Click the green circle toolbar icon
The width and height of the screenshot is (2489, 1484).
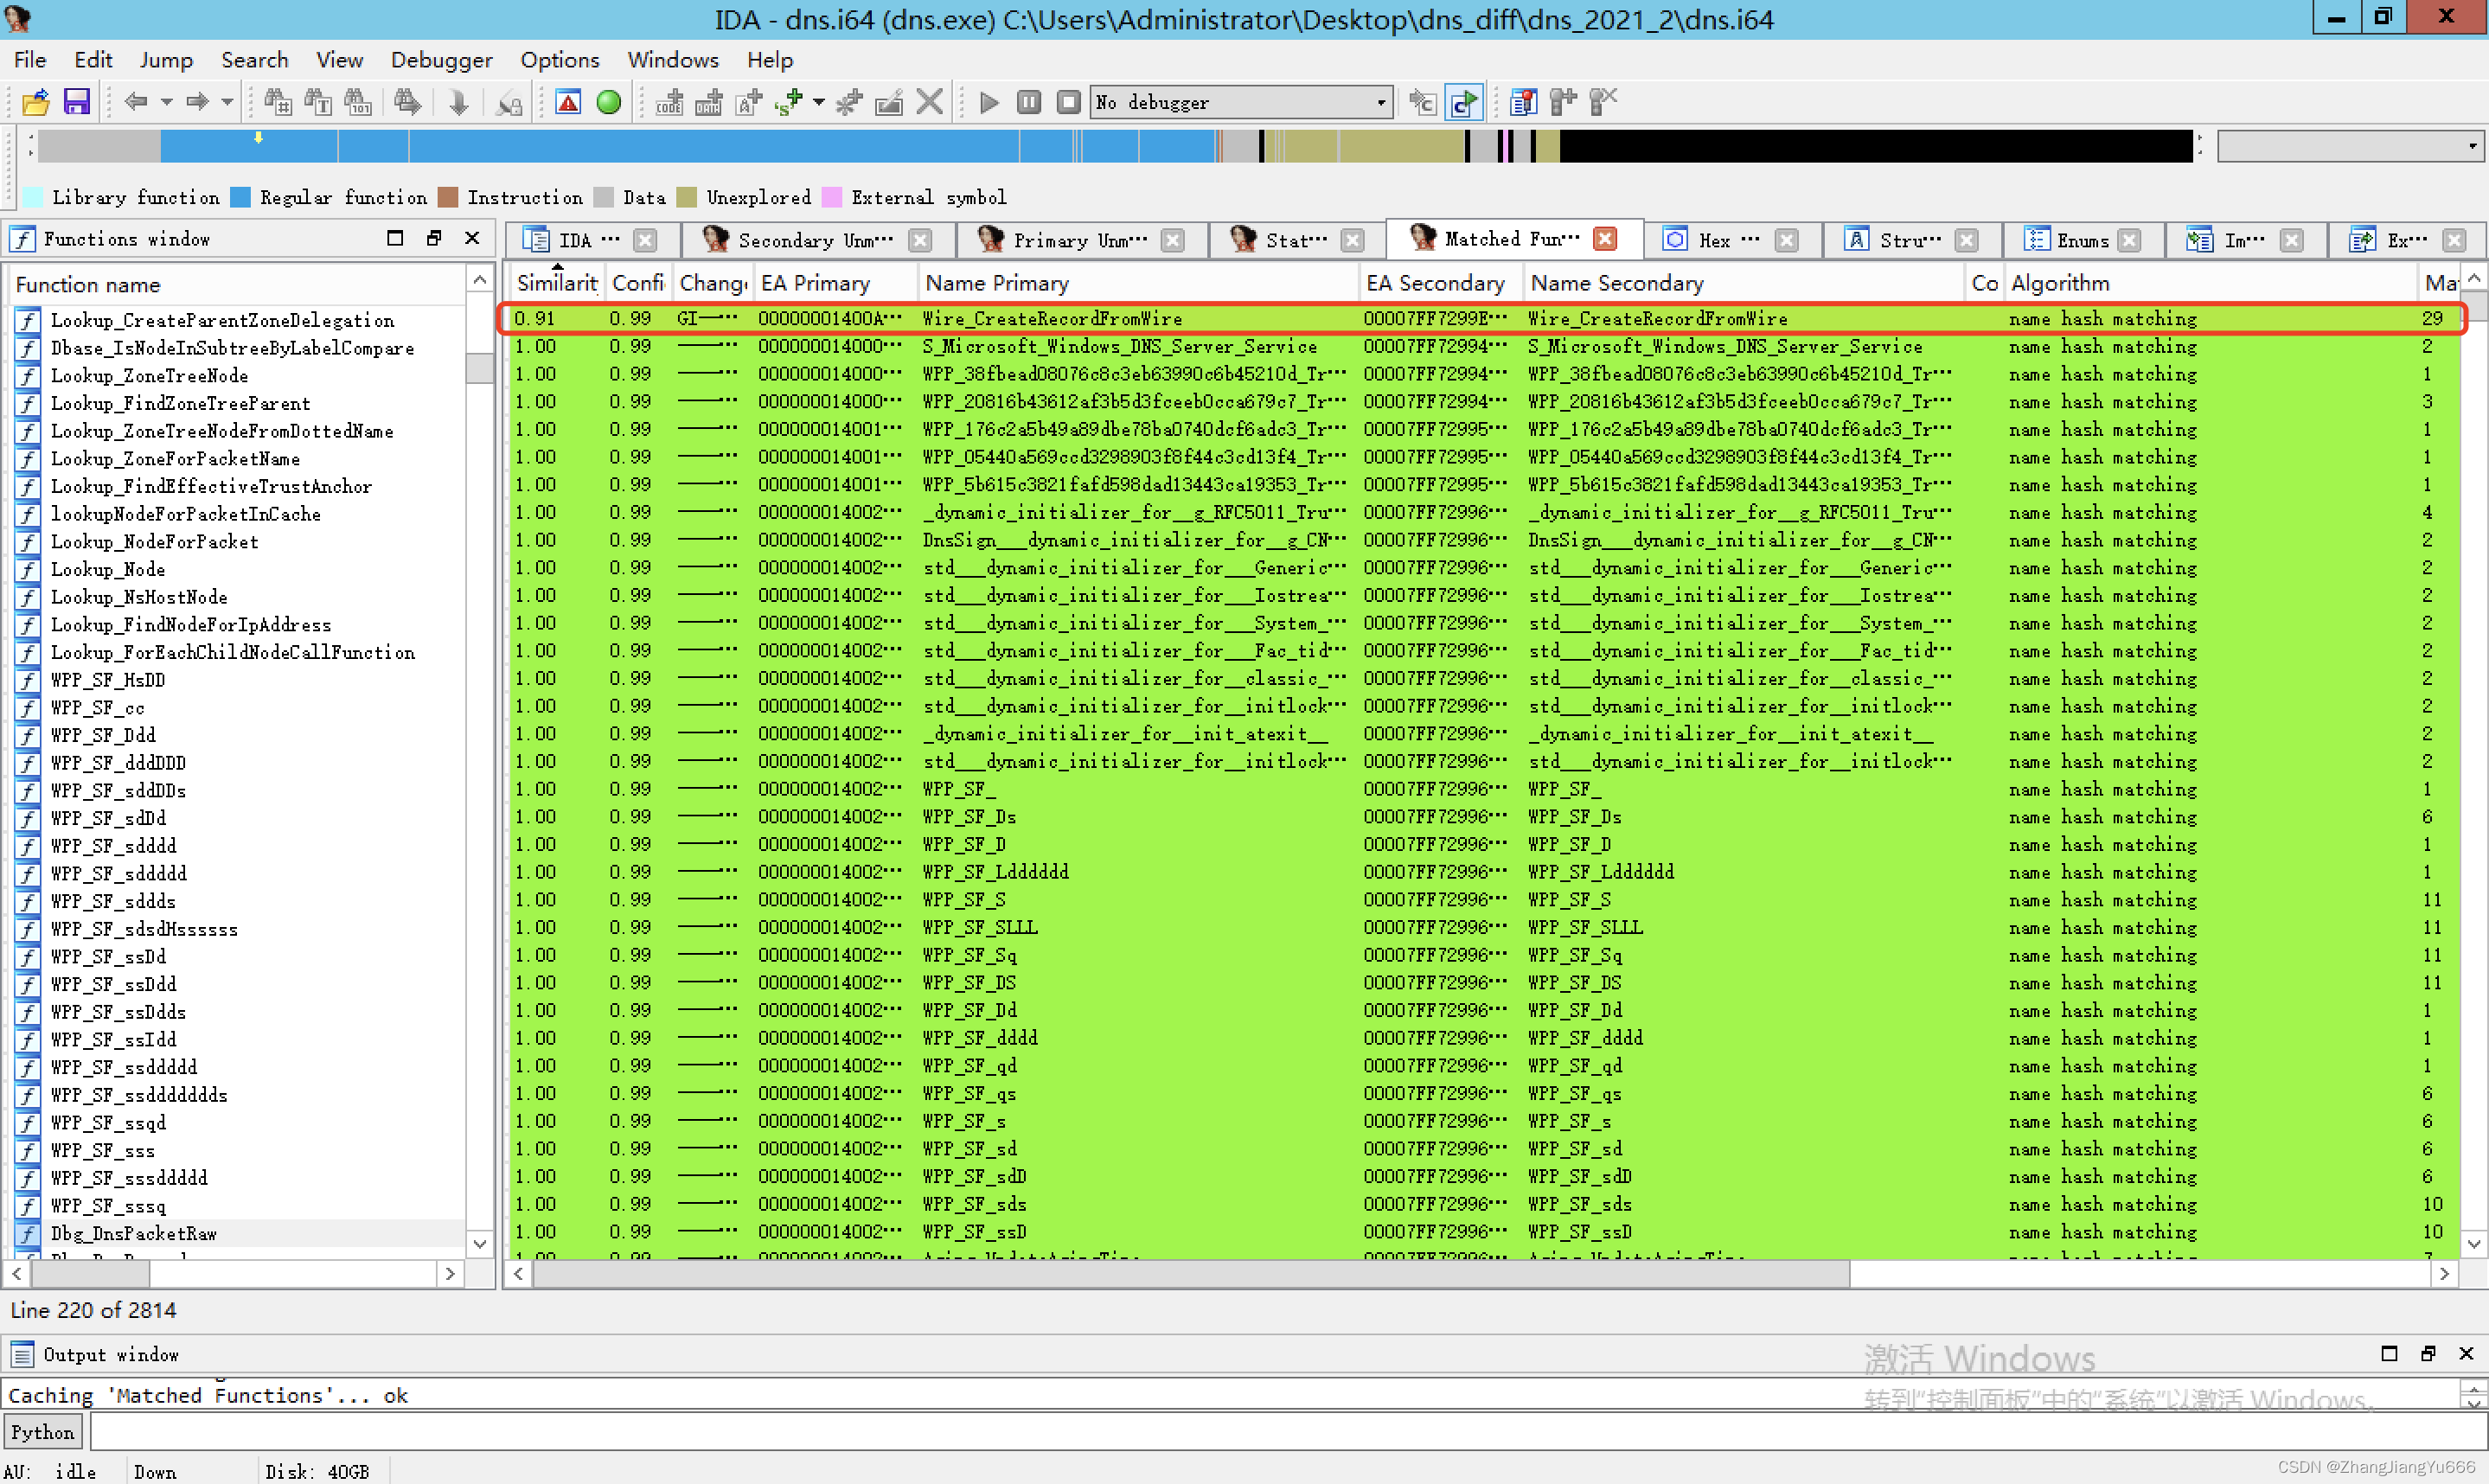point(608,102)
